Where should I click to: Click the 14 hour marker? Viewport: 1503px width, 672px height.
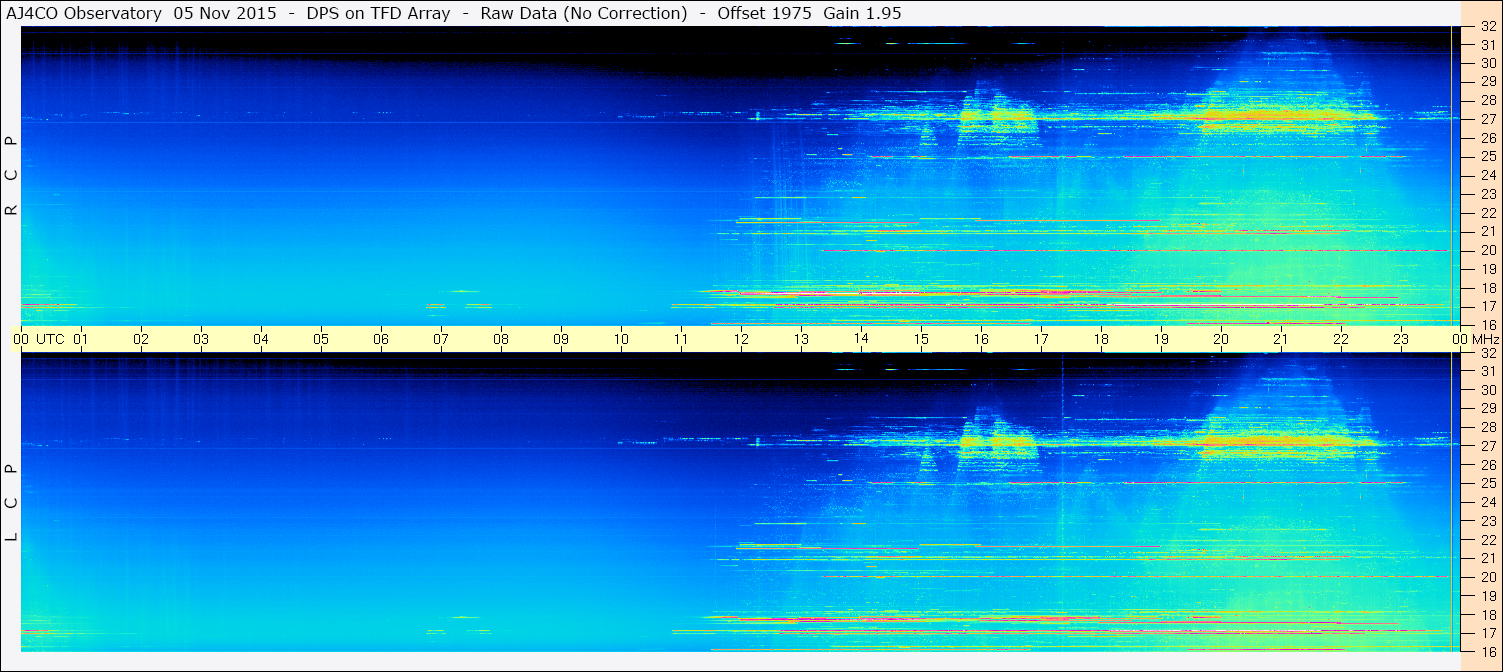point(861,338)
